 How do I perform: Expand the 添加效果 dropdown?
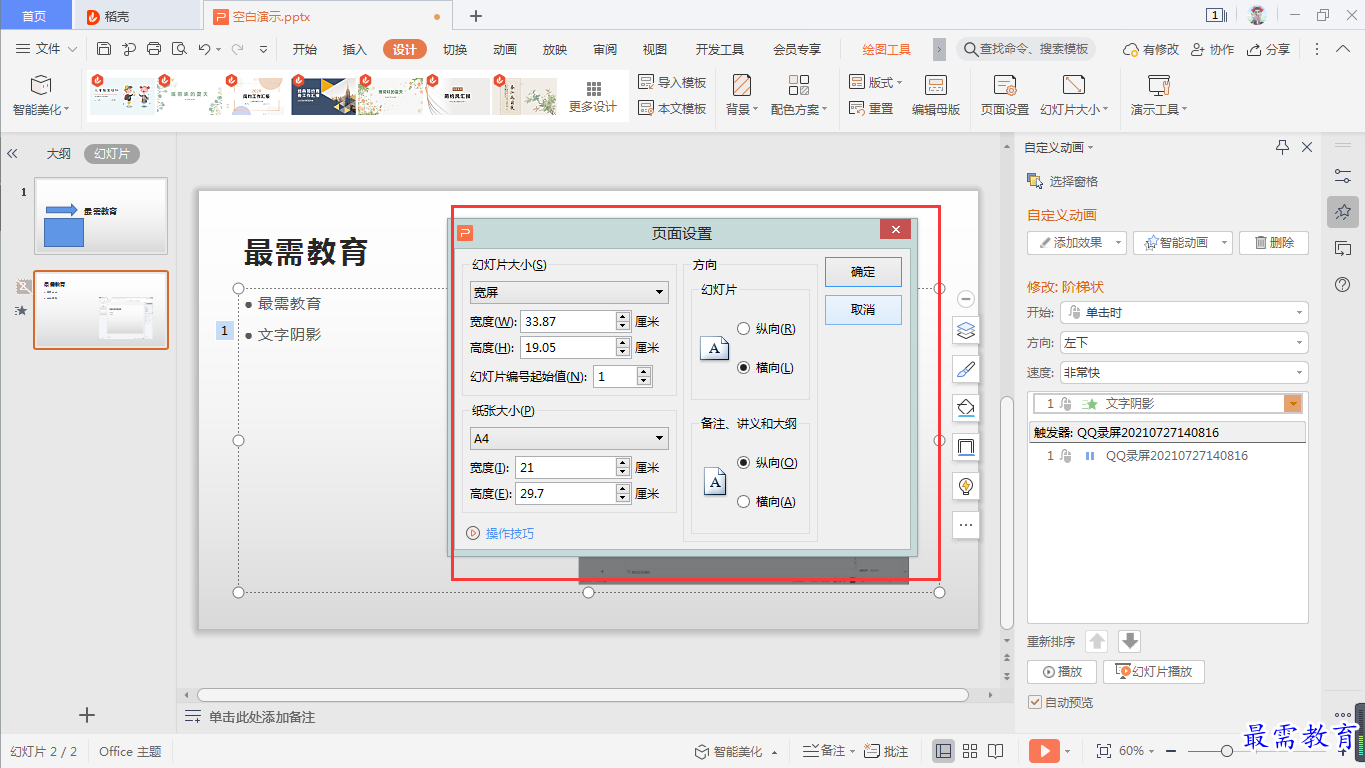1119,242
